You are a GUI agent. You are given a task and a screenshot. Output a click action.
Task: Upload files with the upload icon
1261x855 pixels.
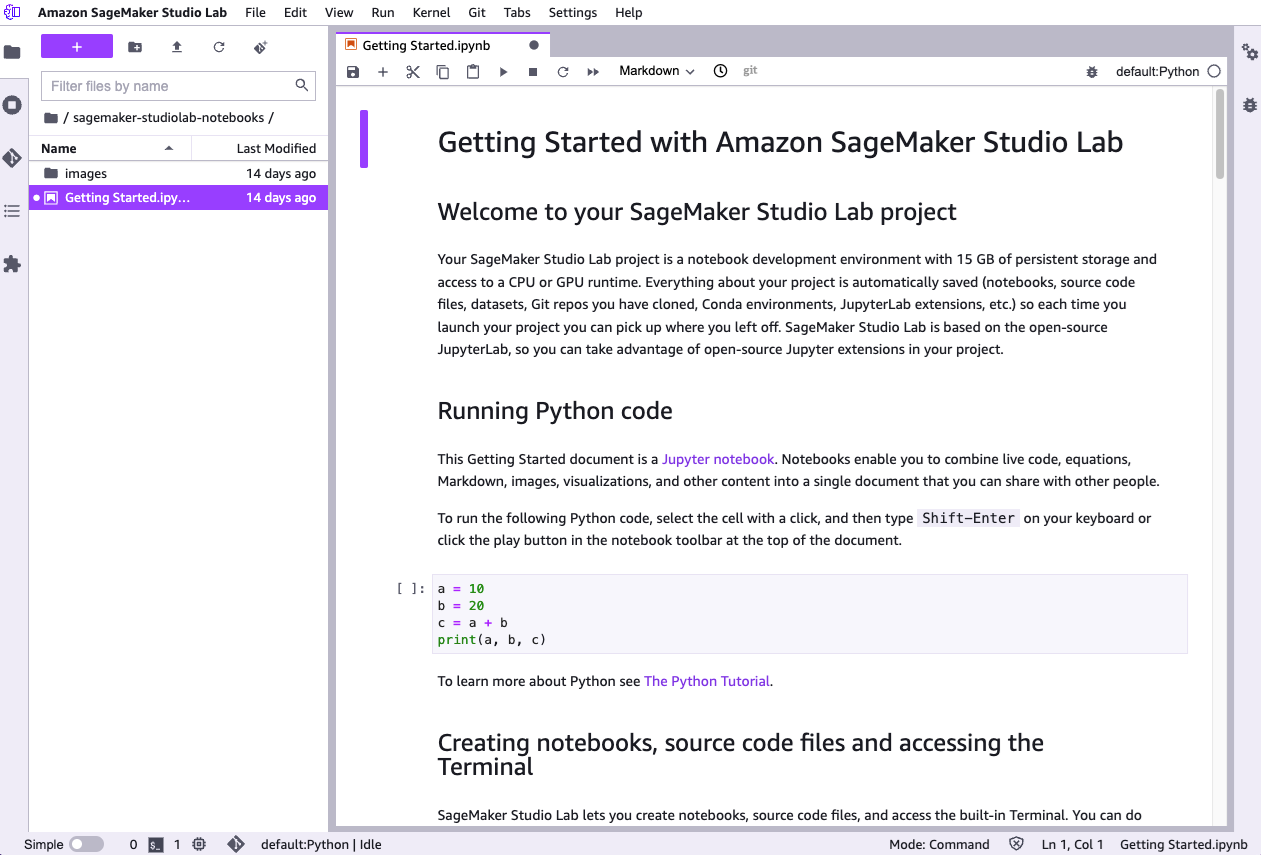pyautogui.click(x=177, y=47)
